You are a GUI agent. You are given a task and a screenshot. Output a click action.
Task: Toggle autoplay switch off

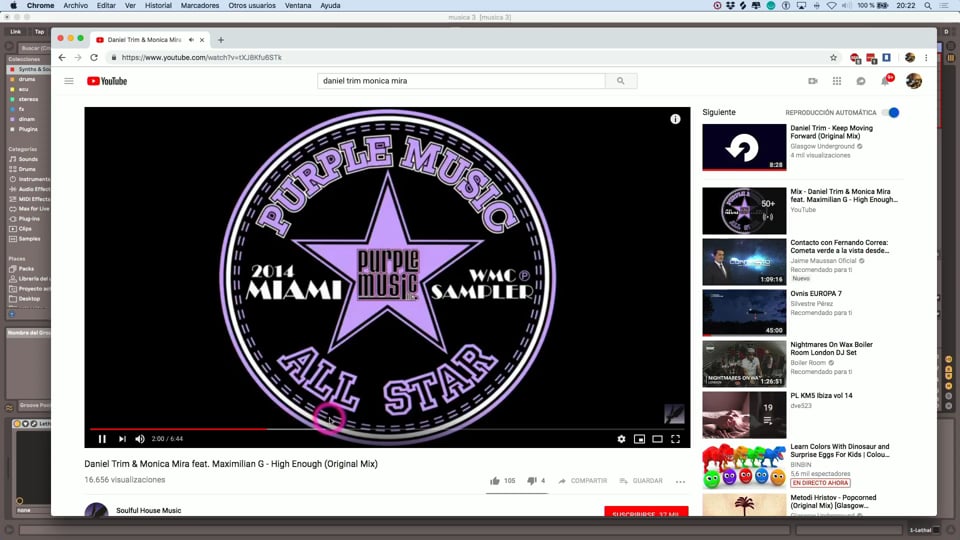891,113
